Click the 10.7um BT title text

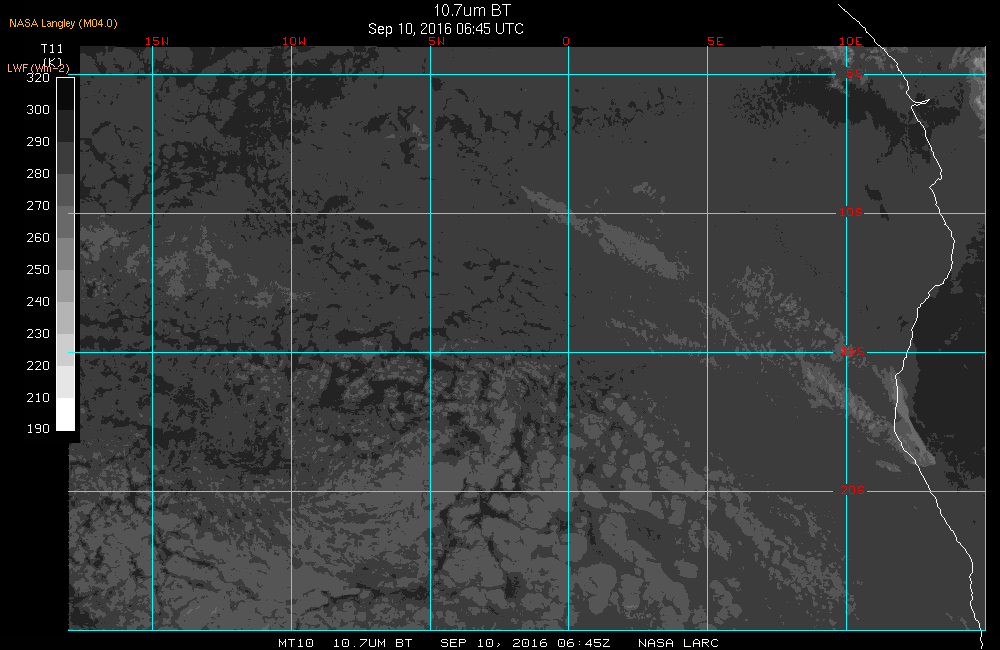(x=472, y=11)
